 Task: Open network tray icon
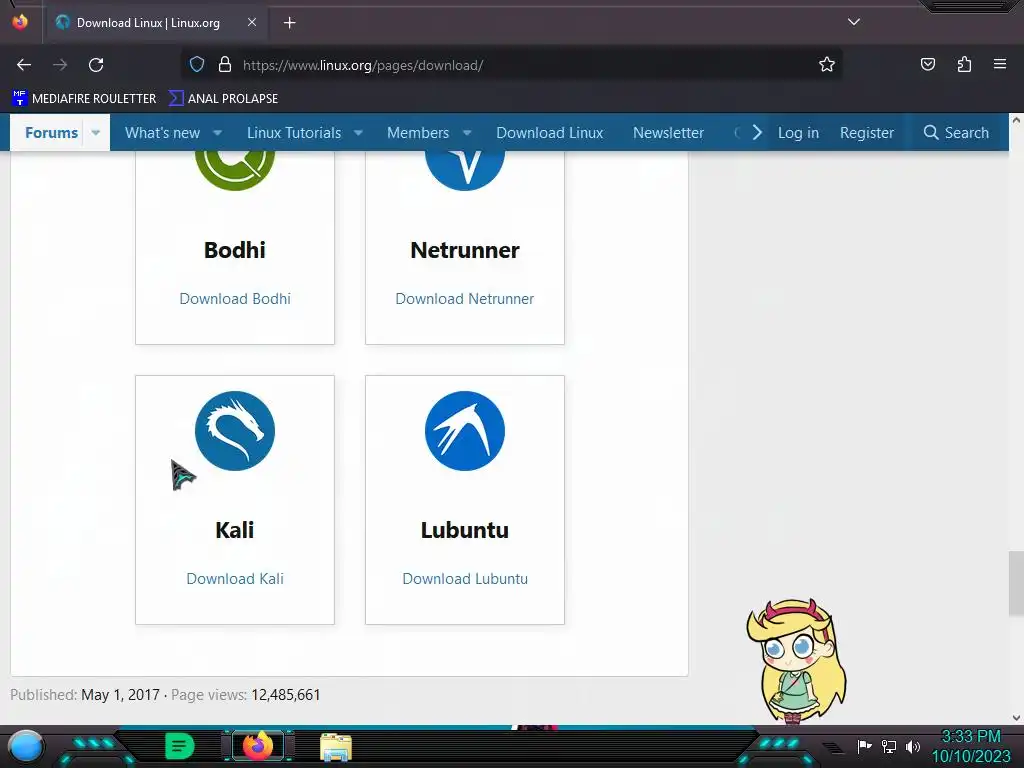click(889, 746)
